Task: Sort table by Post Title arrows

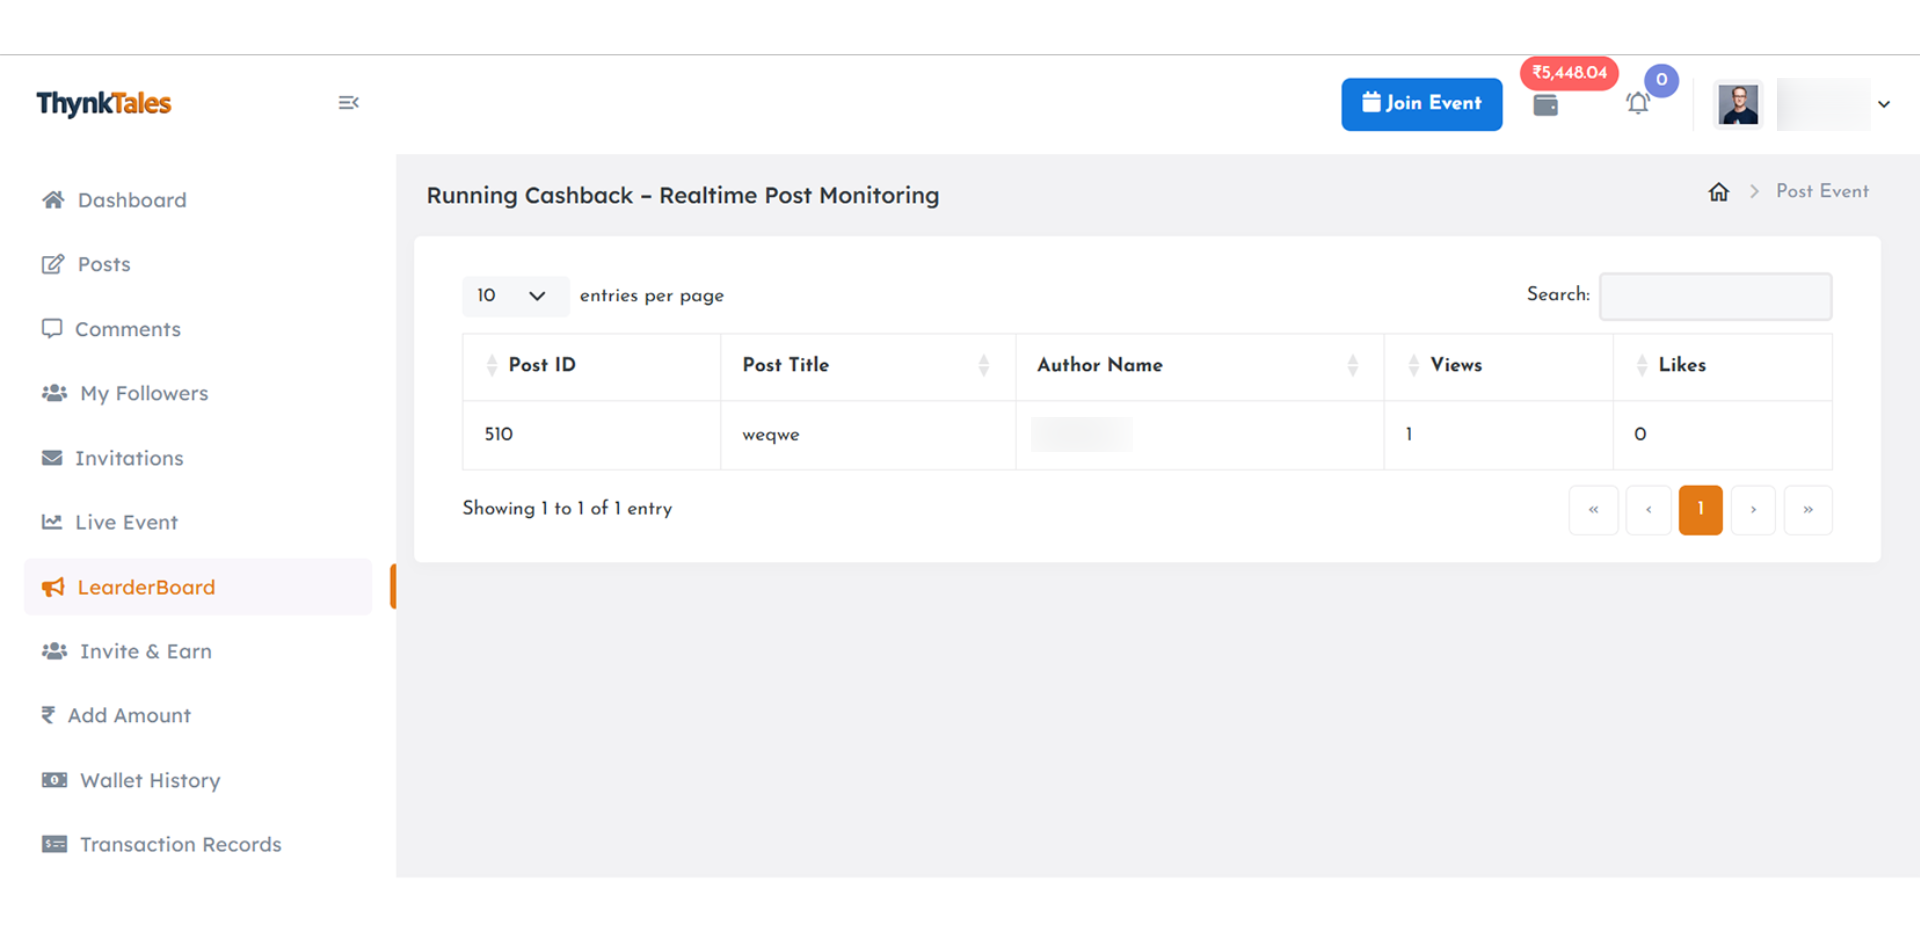Action: [x=983, y=366]
